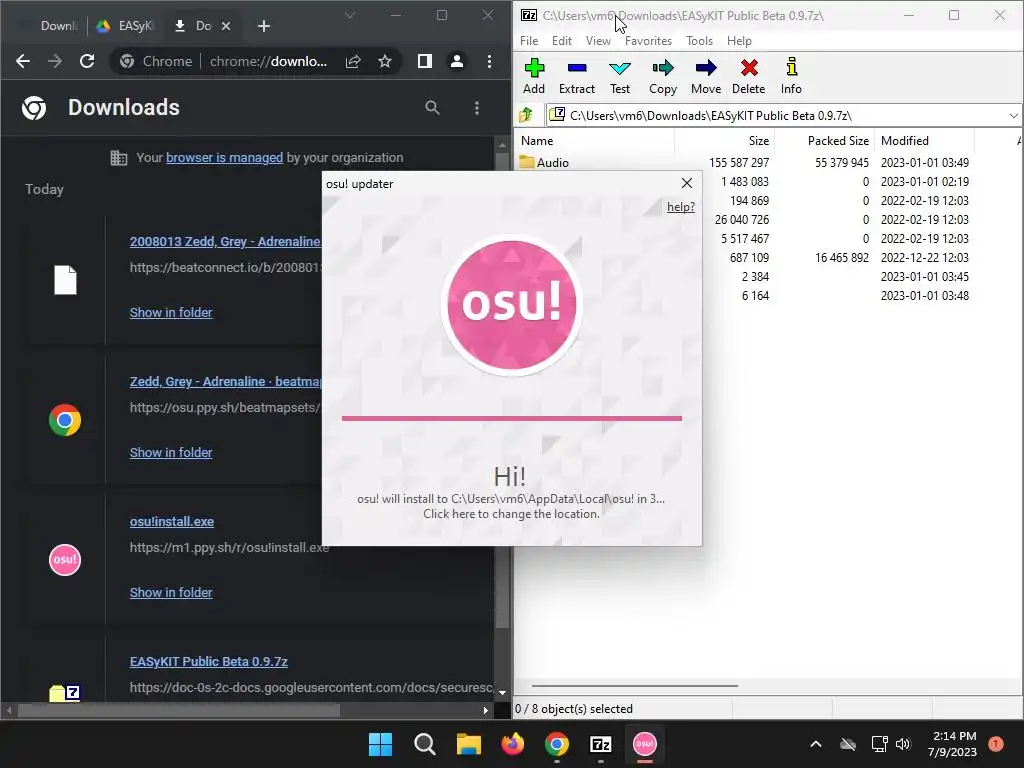1024x768 pixels.
Task: Click the Extract icon in 7-Zip
Action: click(x=577, y=76)
